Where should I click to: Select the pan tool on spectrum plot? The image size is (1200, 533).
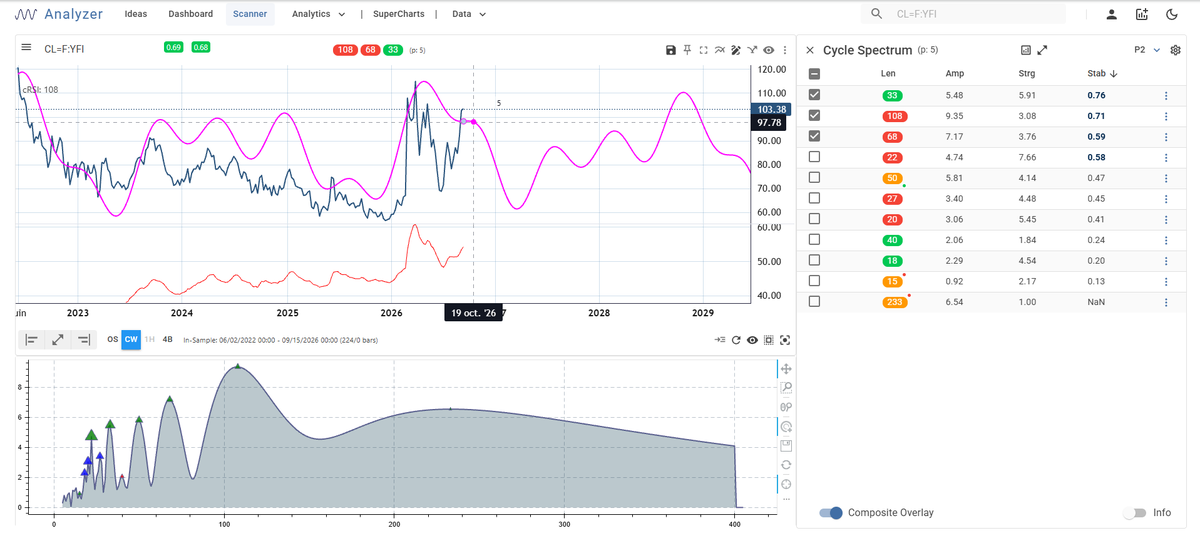[786, 369]
